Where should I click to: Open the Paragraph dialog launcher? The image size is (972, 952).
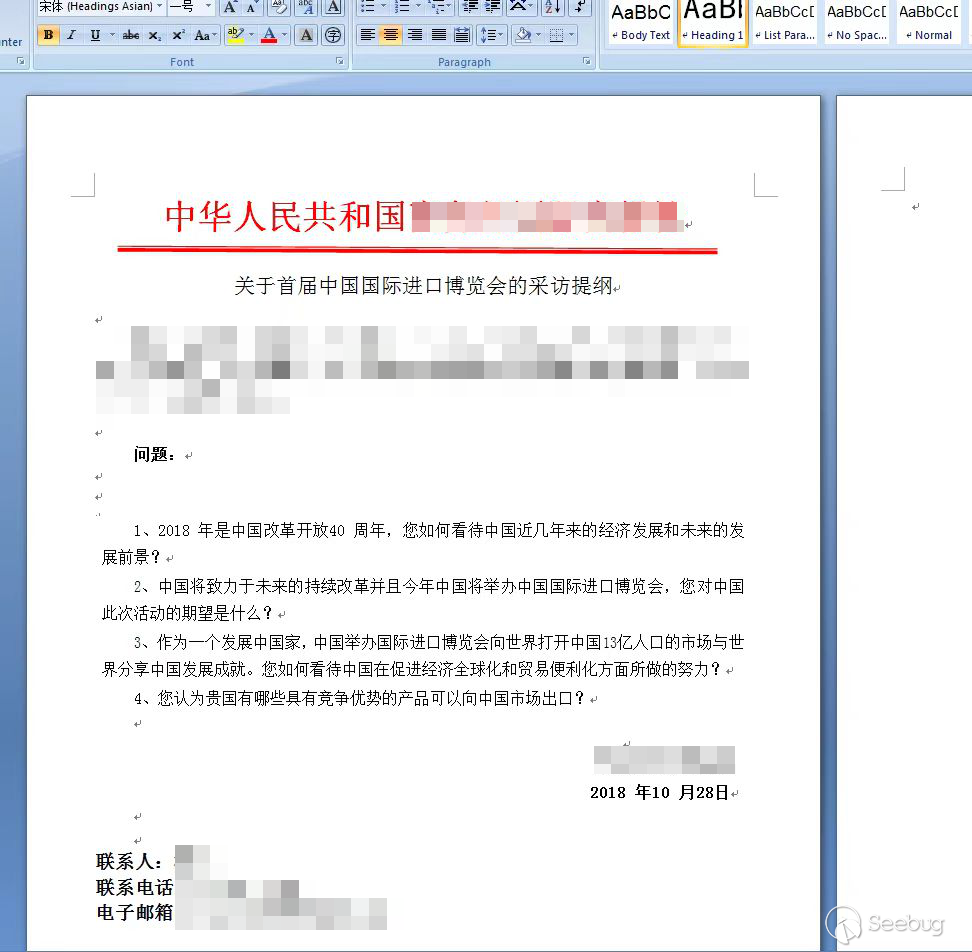(x=586, y=61)
